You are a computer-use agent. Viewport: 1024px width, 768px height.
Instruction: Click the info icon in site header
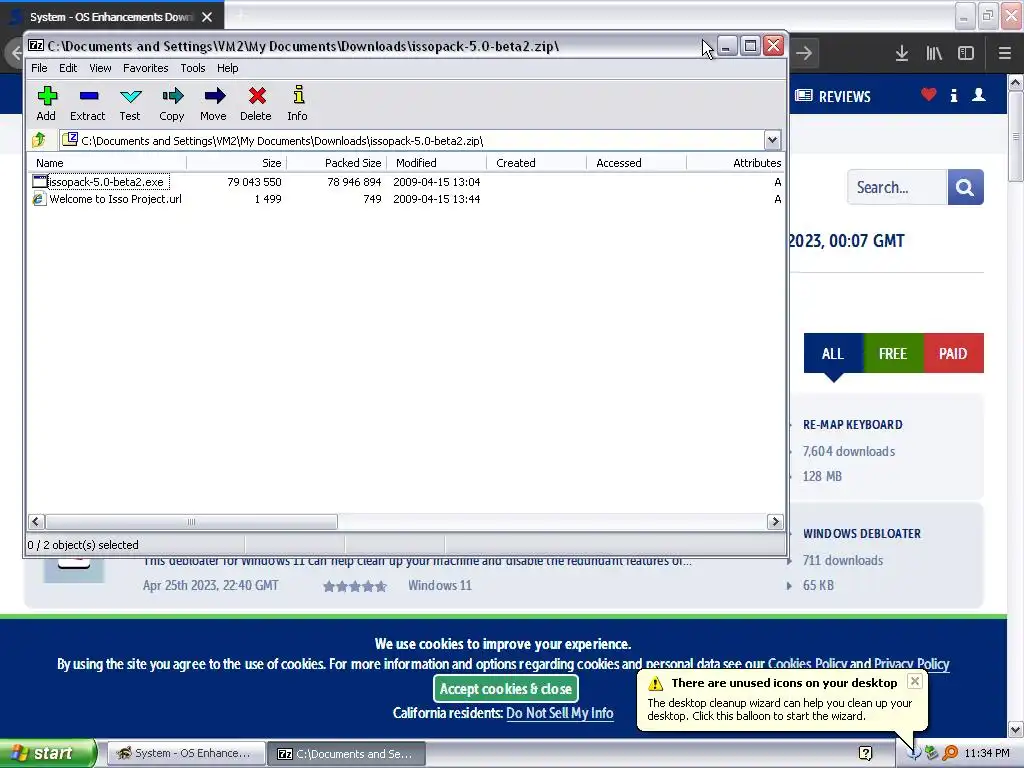[x=954, y=95]
